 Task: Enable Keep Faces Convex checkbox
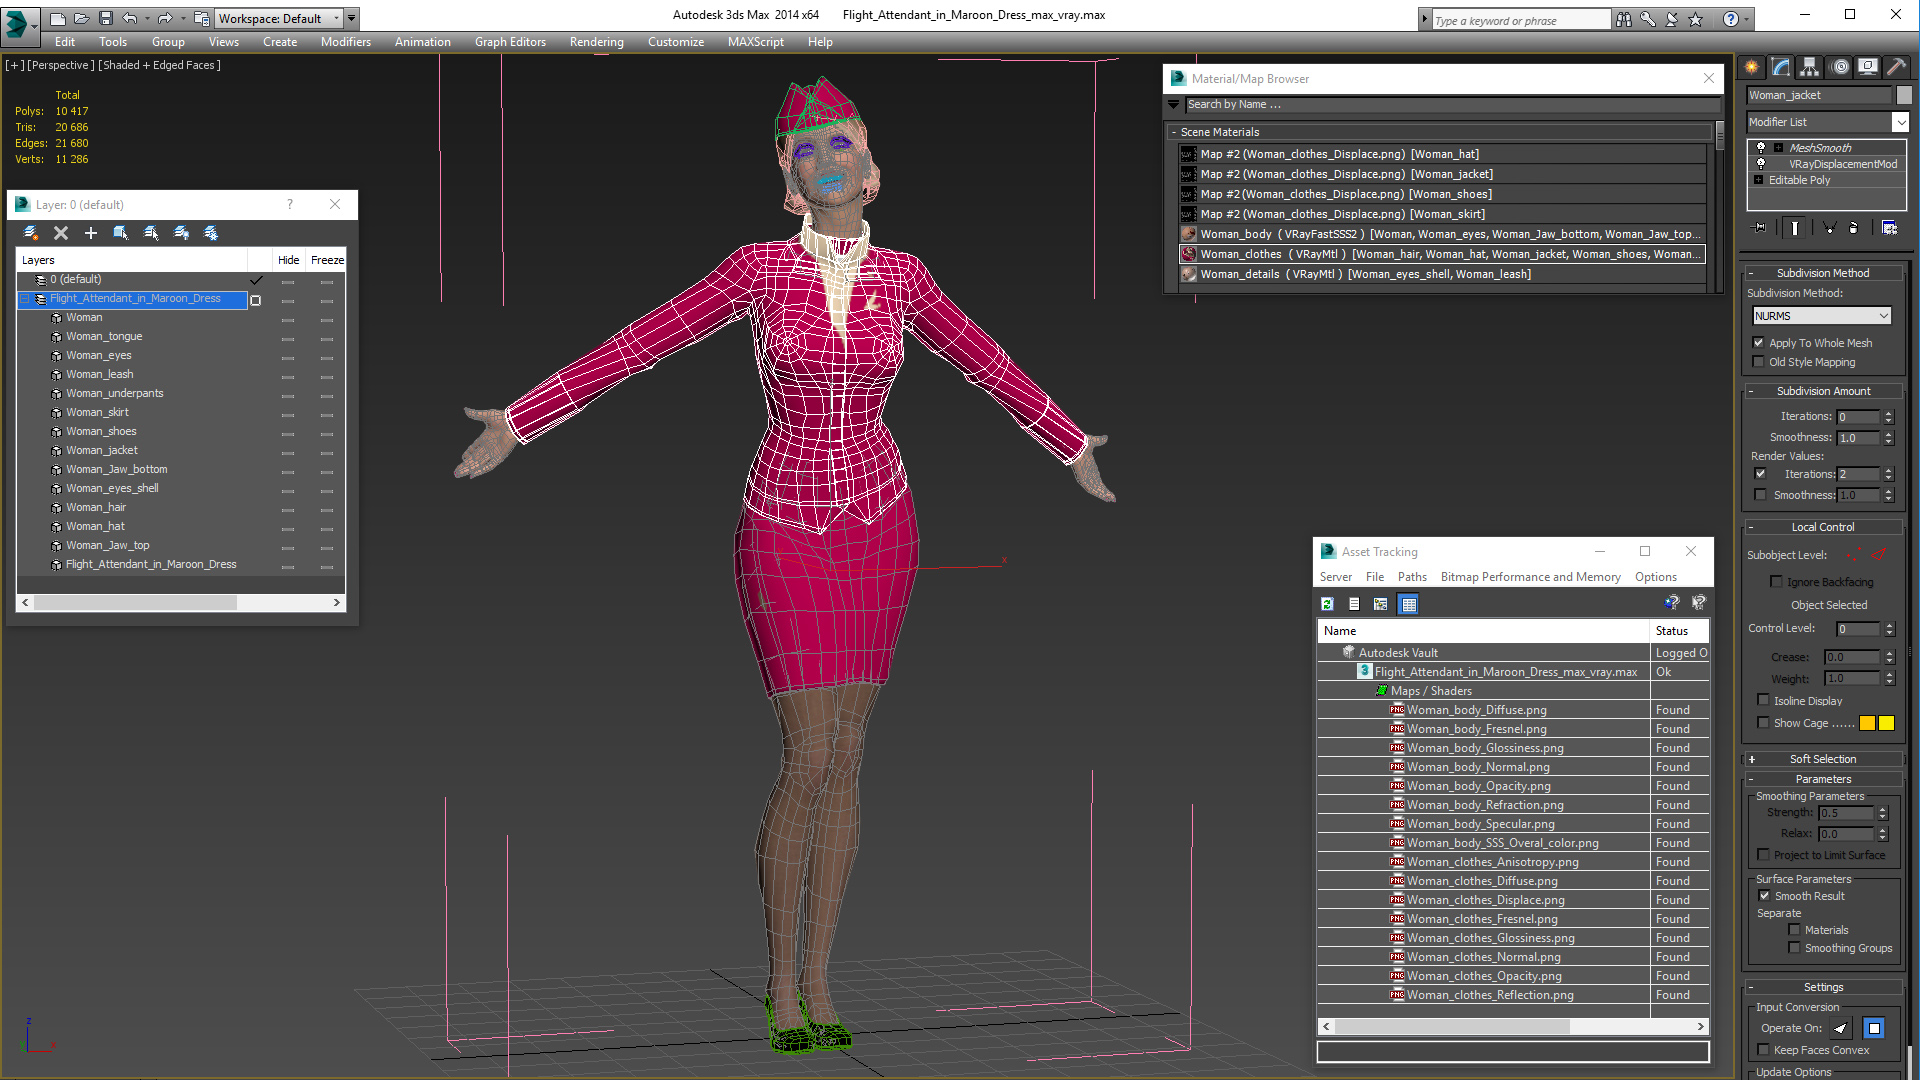pyautogui.click(x=1764, y=1050)
